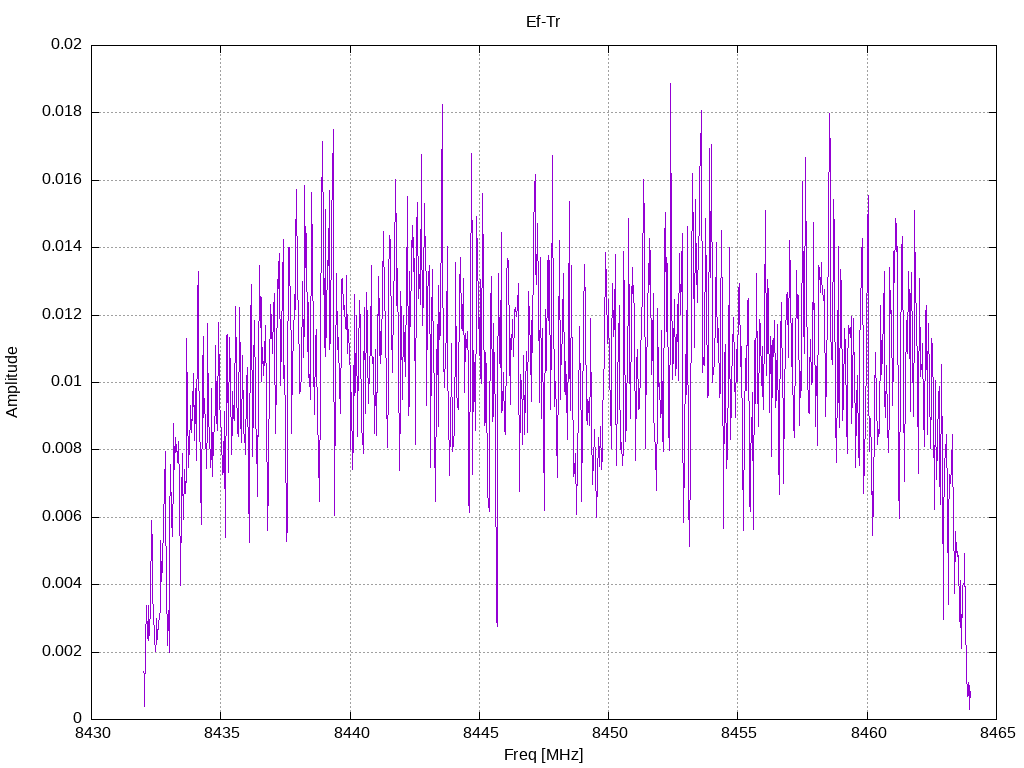Click the 0.008 amplitude tick label
The height and width of the screenshot is (768, 1024).
(x=63, y=449)
